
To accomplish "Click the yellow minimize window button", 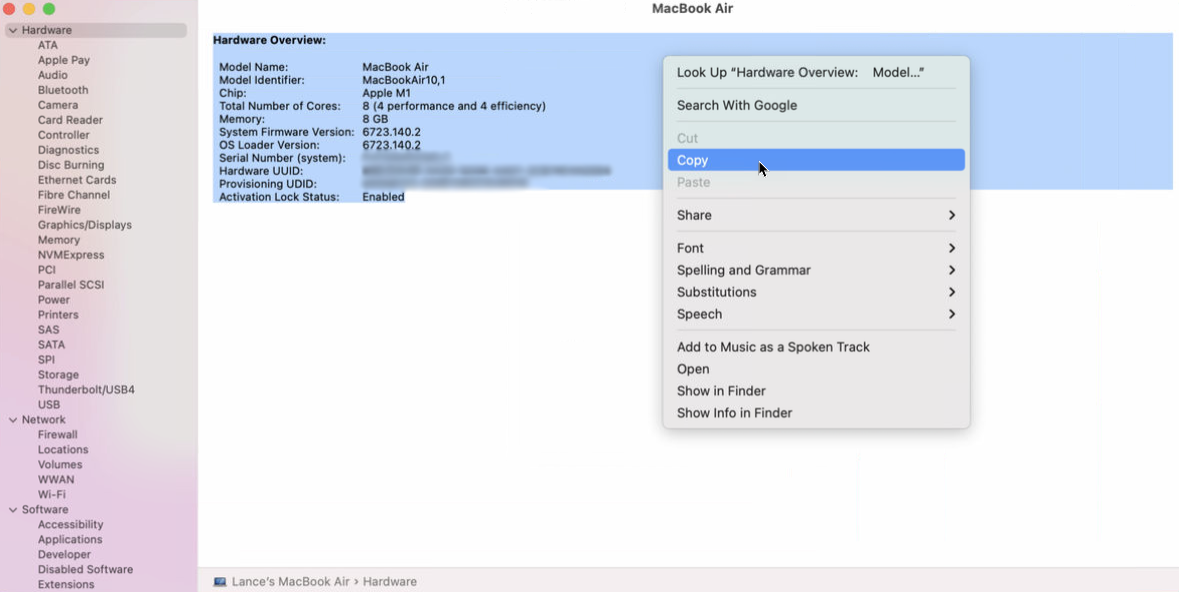I will 29,9.
